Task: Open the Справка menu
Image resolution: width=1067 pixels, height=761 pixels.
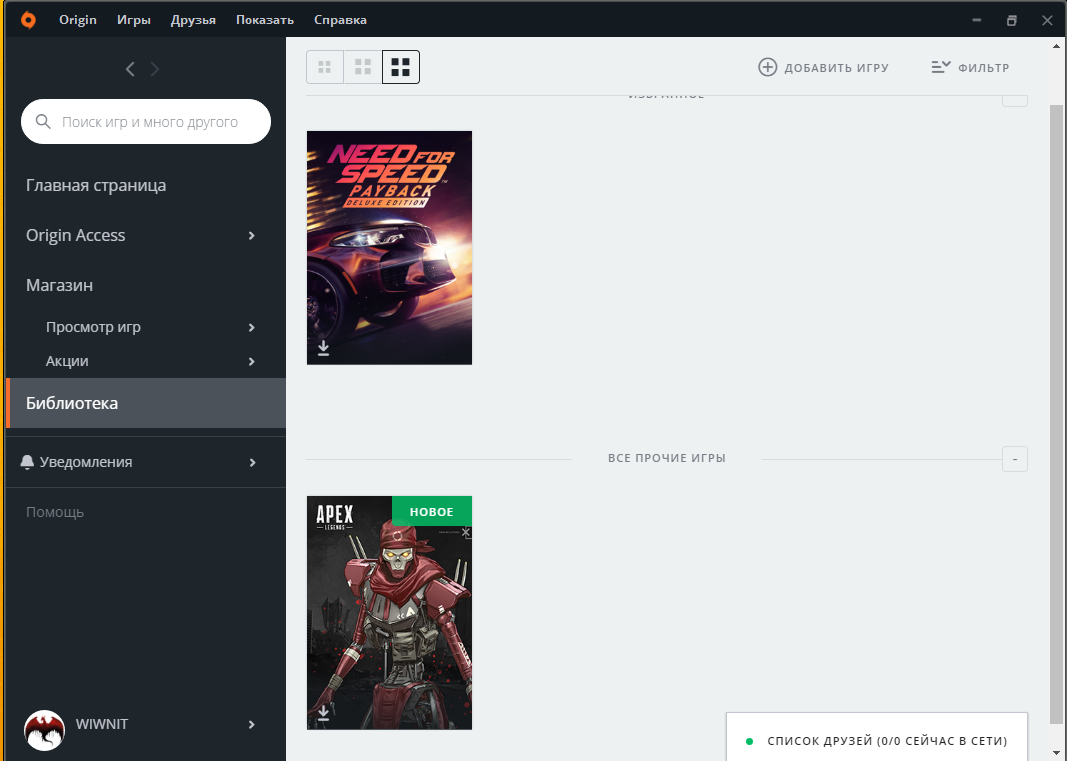Action: [x=340, y=20]
